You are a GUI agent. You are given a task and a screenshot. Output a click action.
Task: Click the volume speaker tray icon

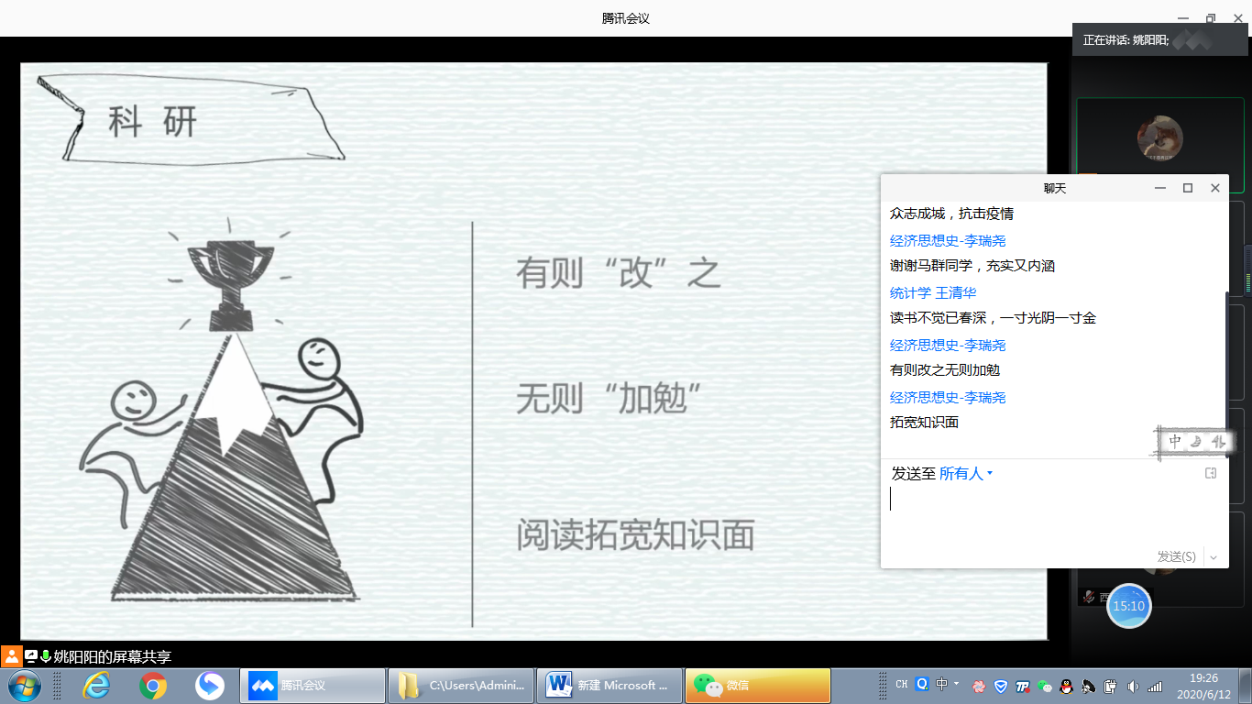[x=1132, y=686]
